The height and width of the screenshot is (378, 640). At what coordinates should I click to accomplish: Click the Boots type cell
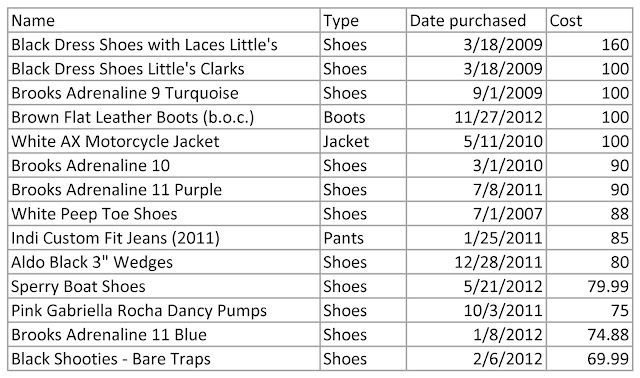(363, 117)
